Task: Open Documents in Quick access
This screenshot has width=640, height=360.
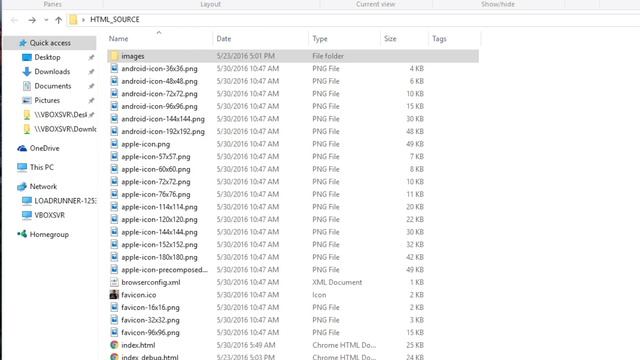Action: click(53, 86)
